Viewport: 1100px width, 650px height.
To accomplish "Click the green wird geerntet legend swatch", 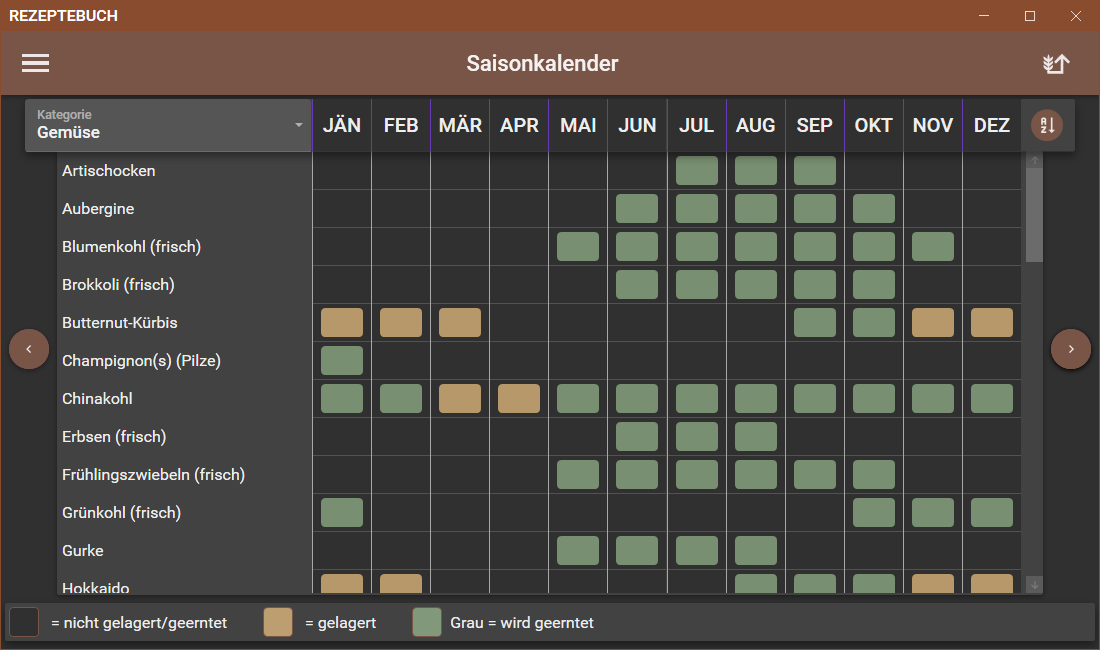I will click(427, 623).
